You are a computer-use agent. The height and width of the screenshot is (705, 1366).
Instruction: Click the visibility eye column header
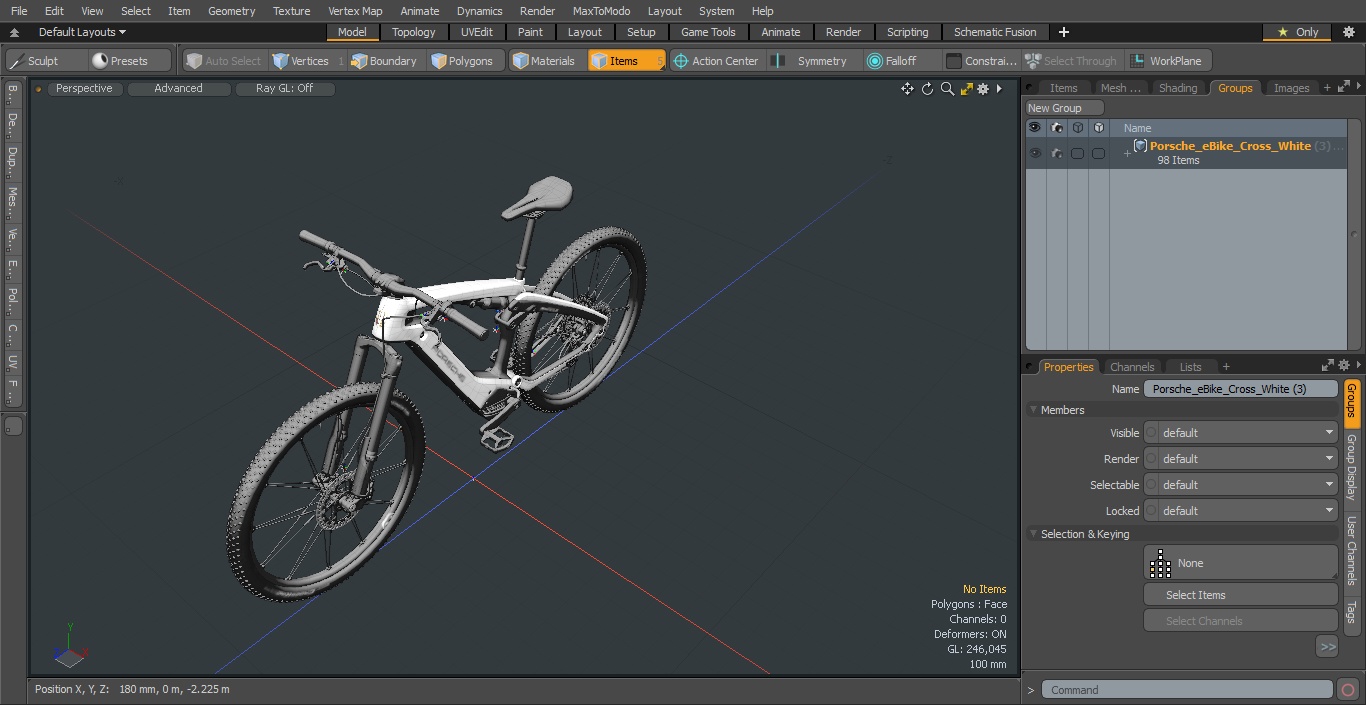[1034, 128]
